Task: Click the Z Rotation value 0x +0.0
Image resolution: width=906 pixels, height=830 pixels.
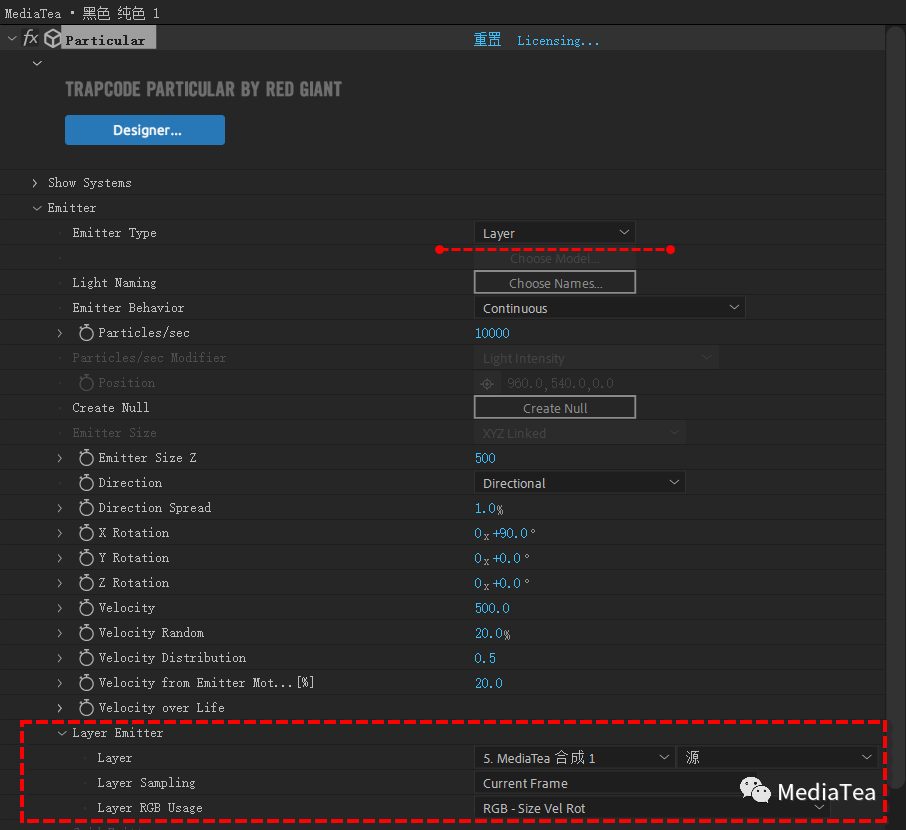Action: (502, 583)
